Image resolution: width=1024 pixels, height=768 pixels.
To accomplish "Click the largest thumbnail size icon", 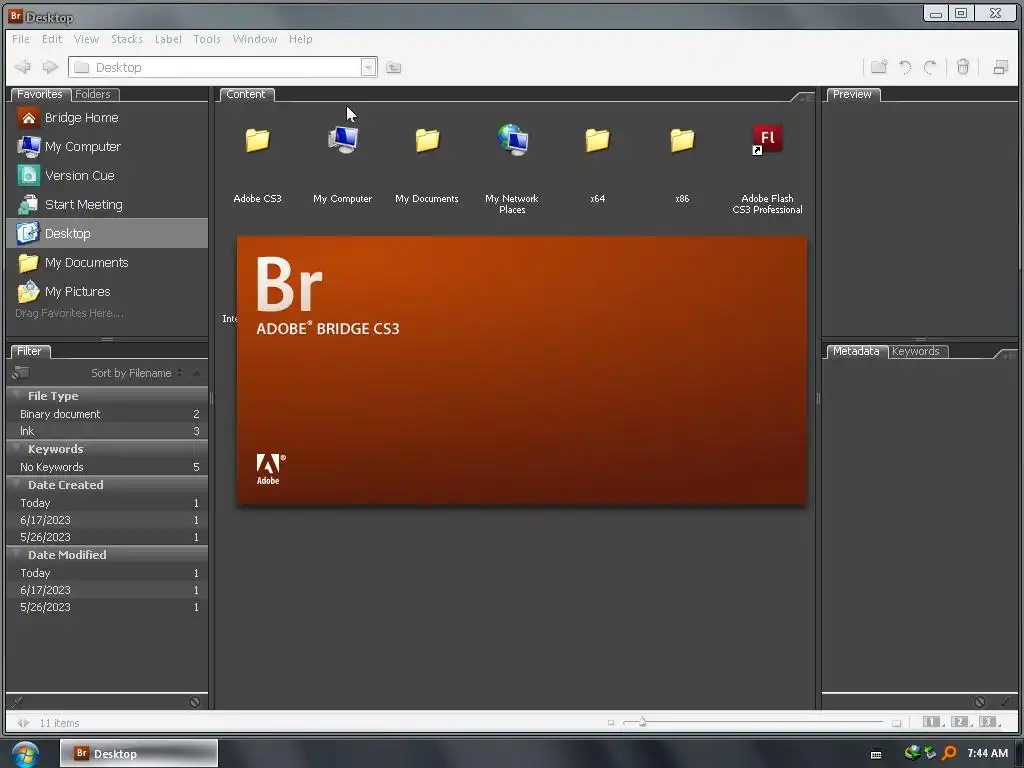I will click(x=897, y=722).
